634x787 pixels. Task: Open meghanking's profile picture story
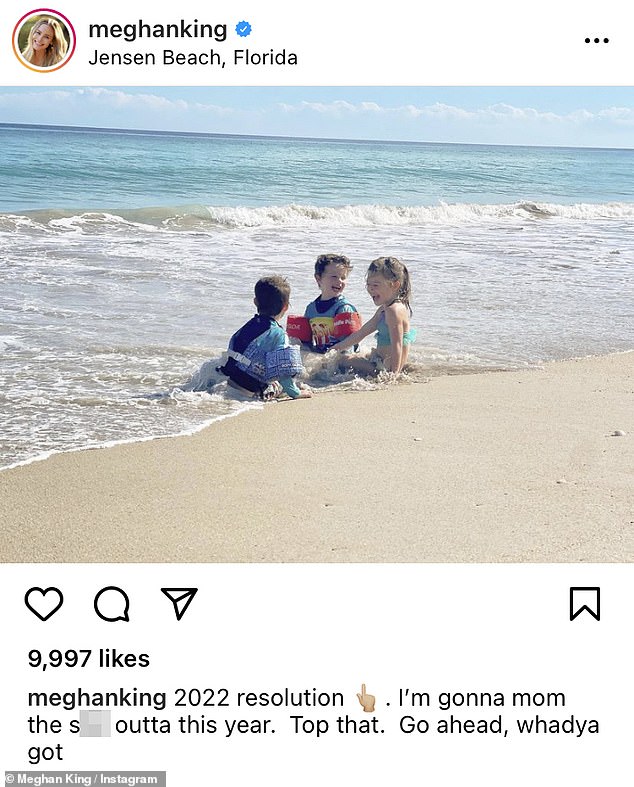pos(44,41)
